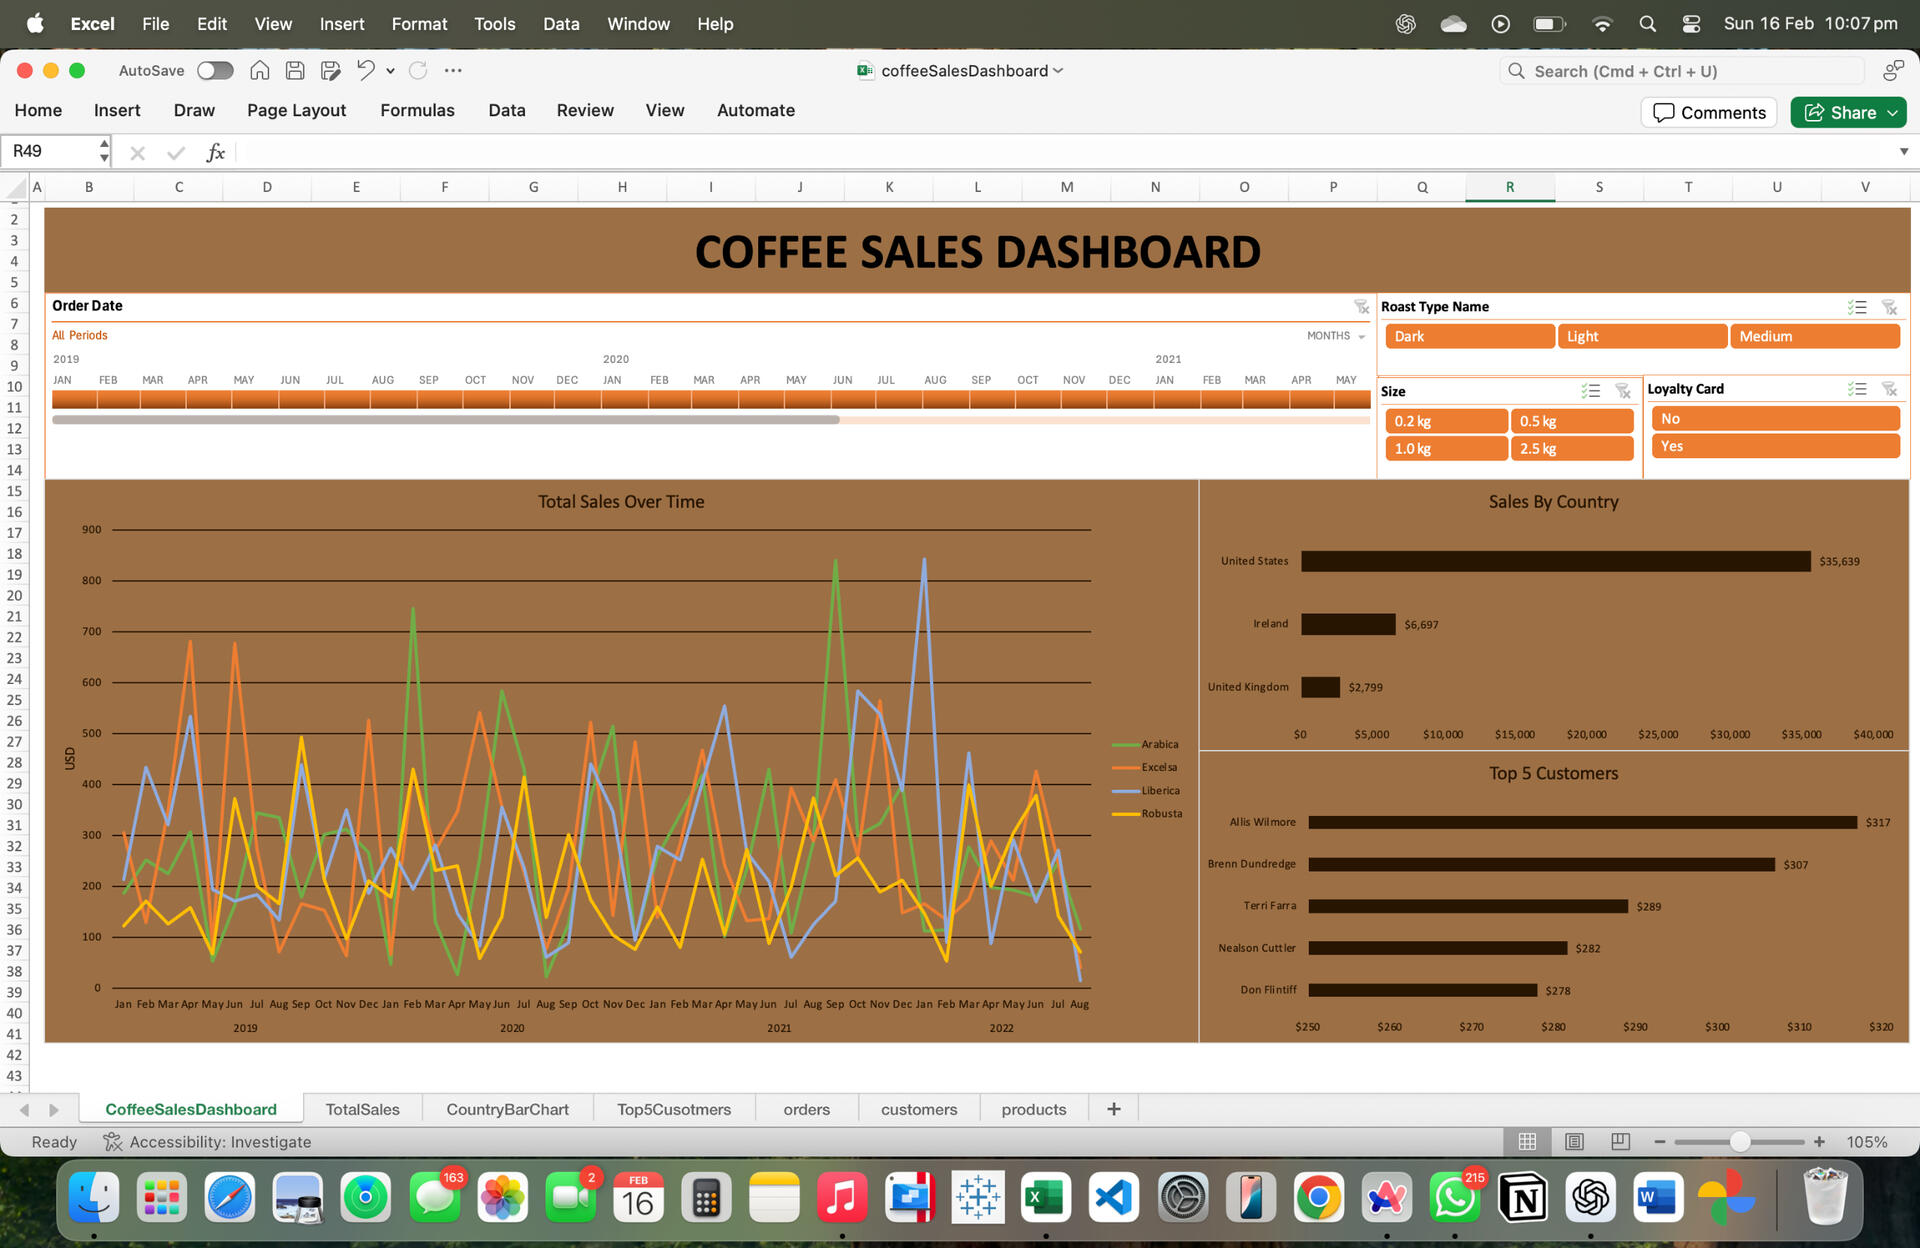Clear the Roast Type Name slicer filter

[1888, 307]
